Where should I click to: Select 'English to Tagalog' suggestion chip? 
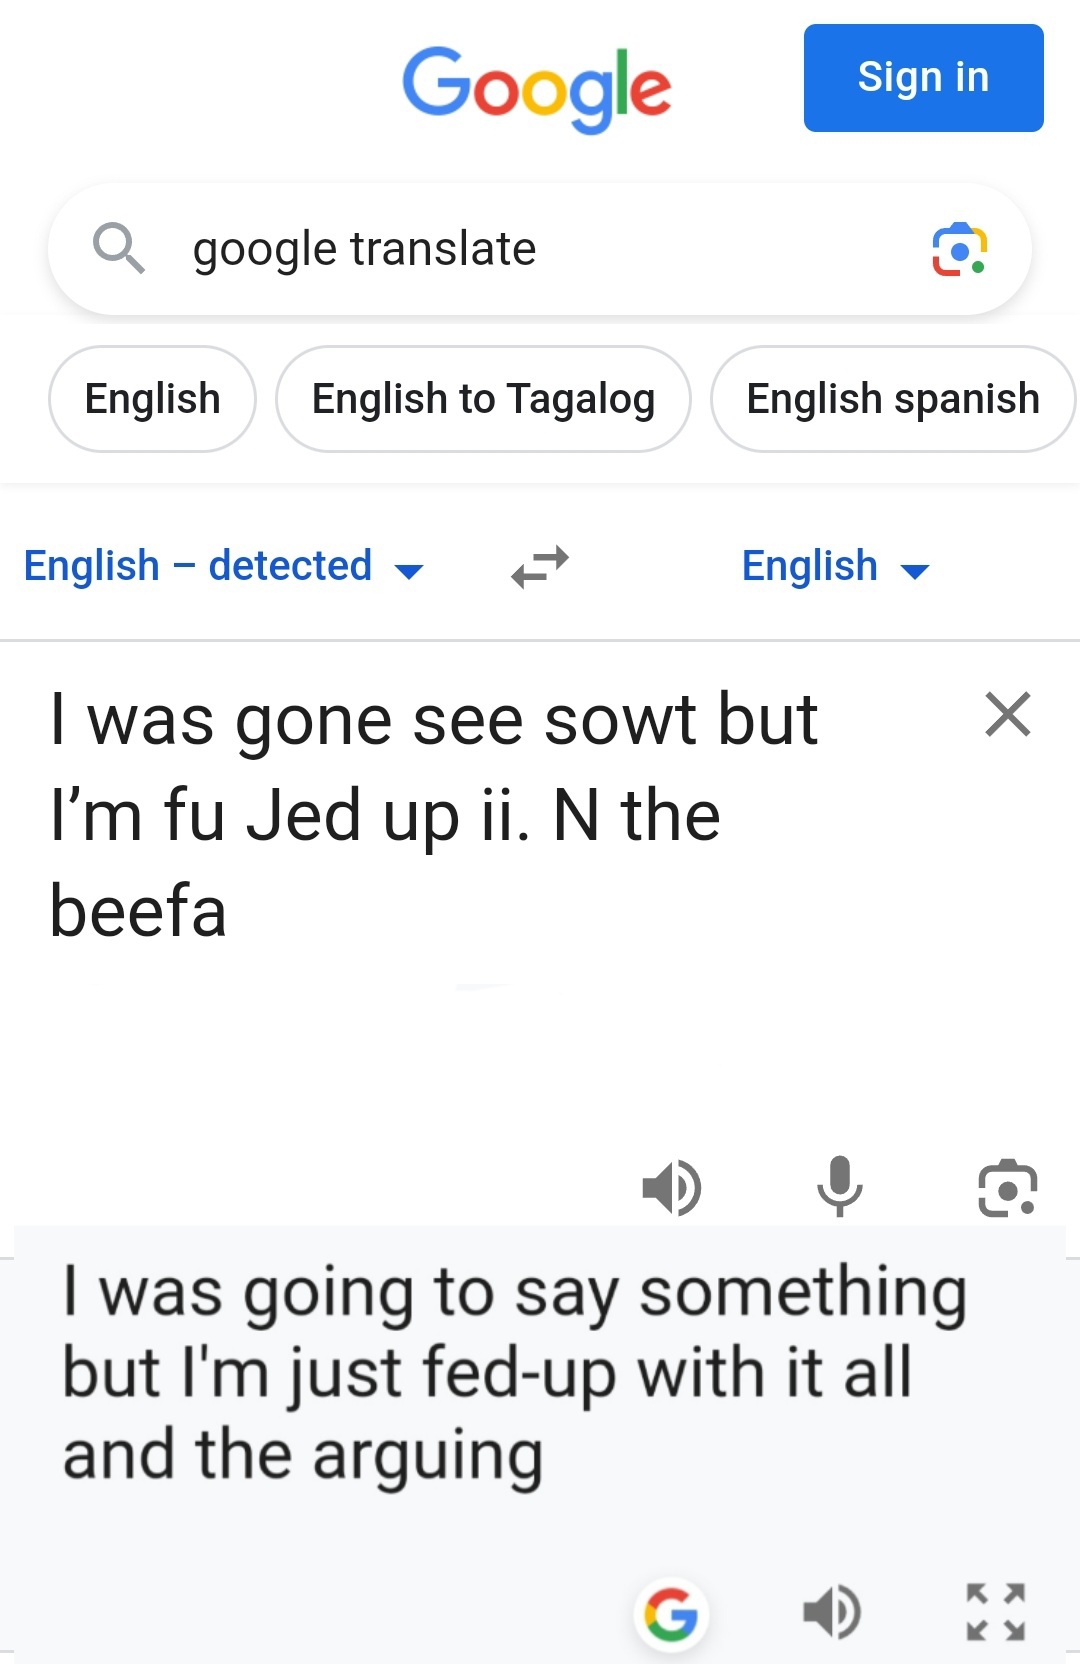[x=483, y=399]
